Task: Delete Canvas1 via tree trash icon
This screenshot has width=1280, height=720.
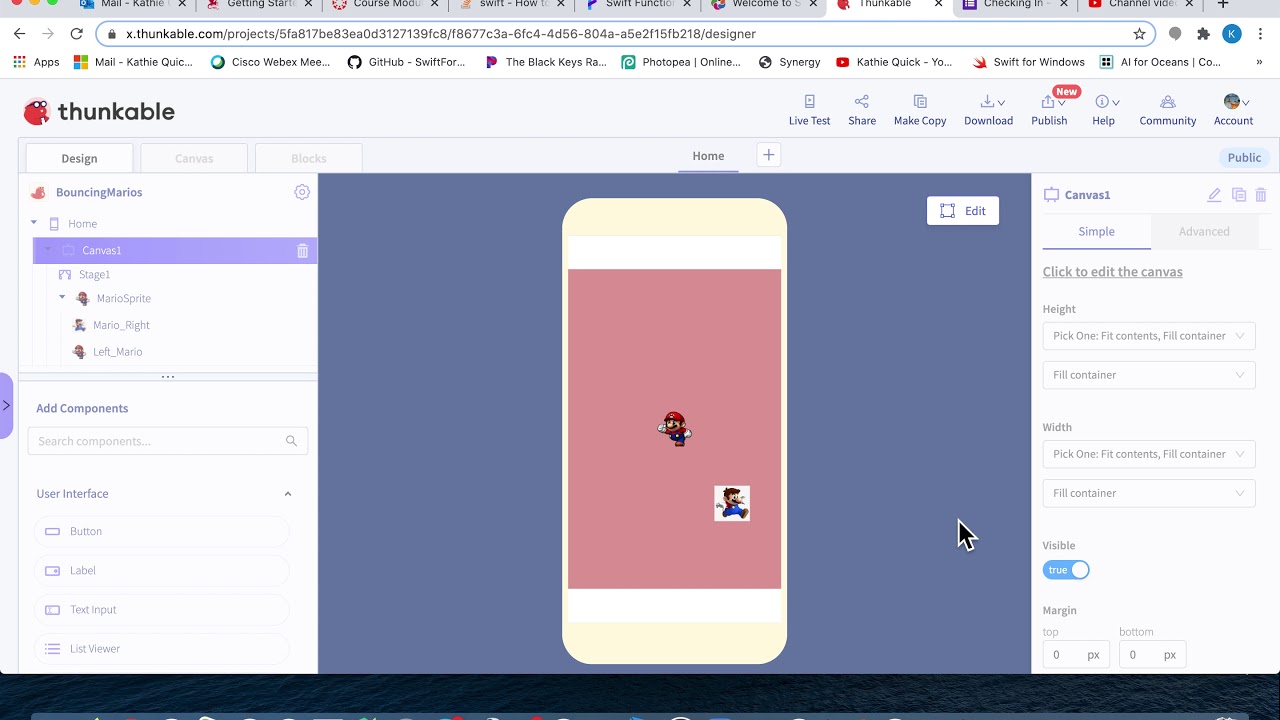Action: coord(302,251)
